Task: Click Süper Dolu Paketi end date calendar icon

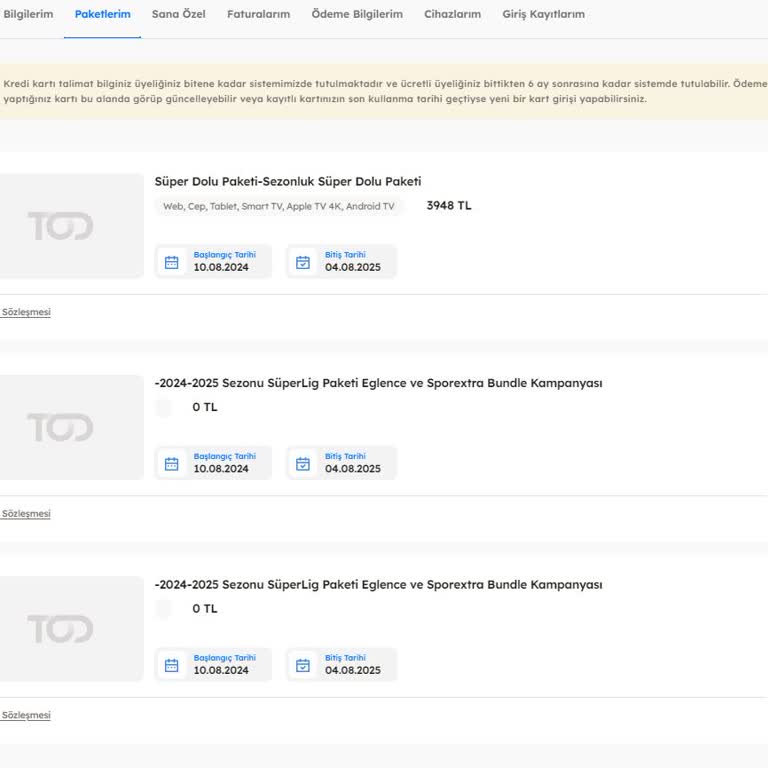Action: tap(303, 262)
